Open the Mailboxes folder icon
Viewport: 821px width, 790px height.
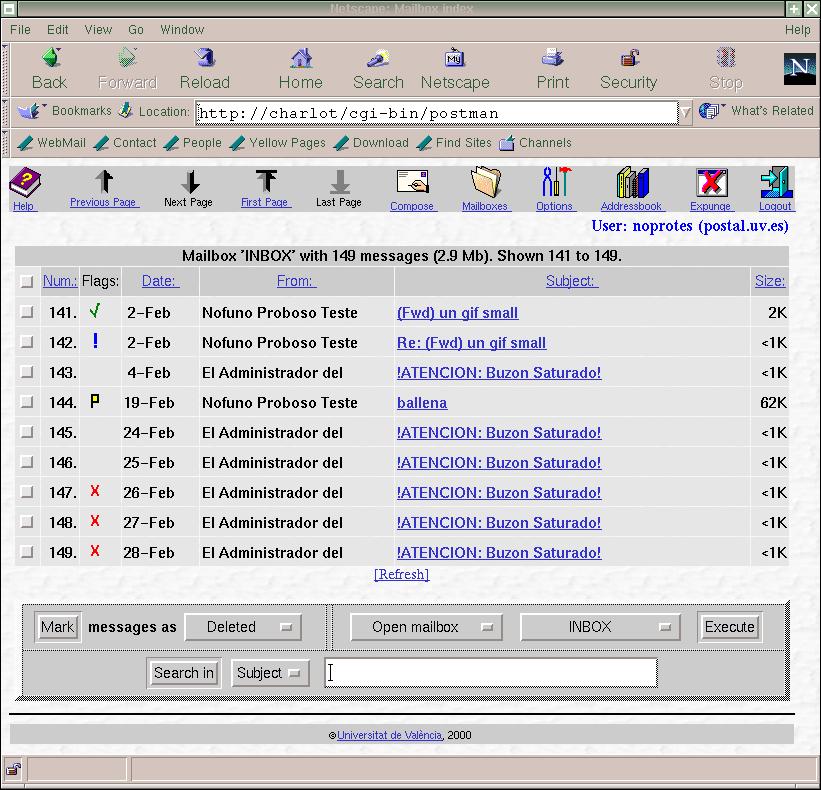point(486,182)
